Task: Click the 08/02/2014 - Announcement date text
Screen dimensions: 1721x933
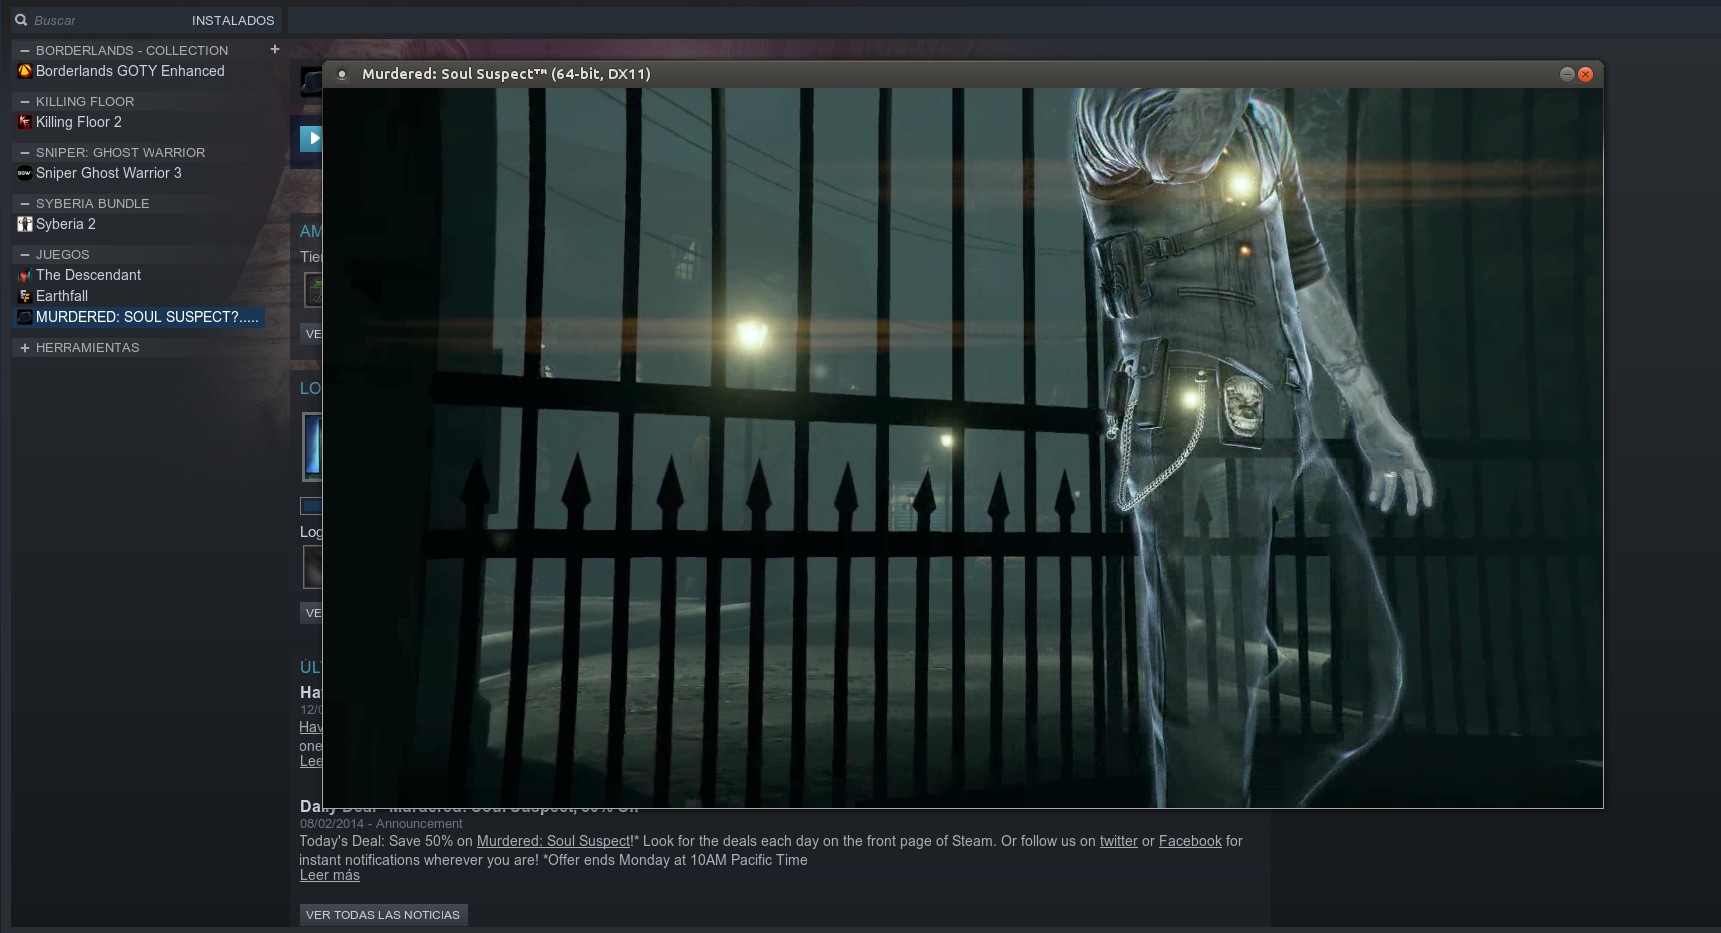Action: point(381,824)
